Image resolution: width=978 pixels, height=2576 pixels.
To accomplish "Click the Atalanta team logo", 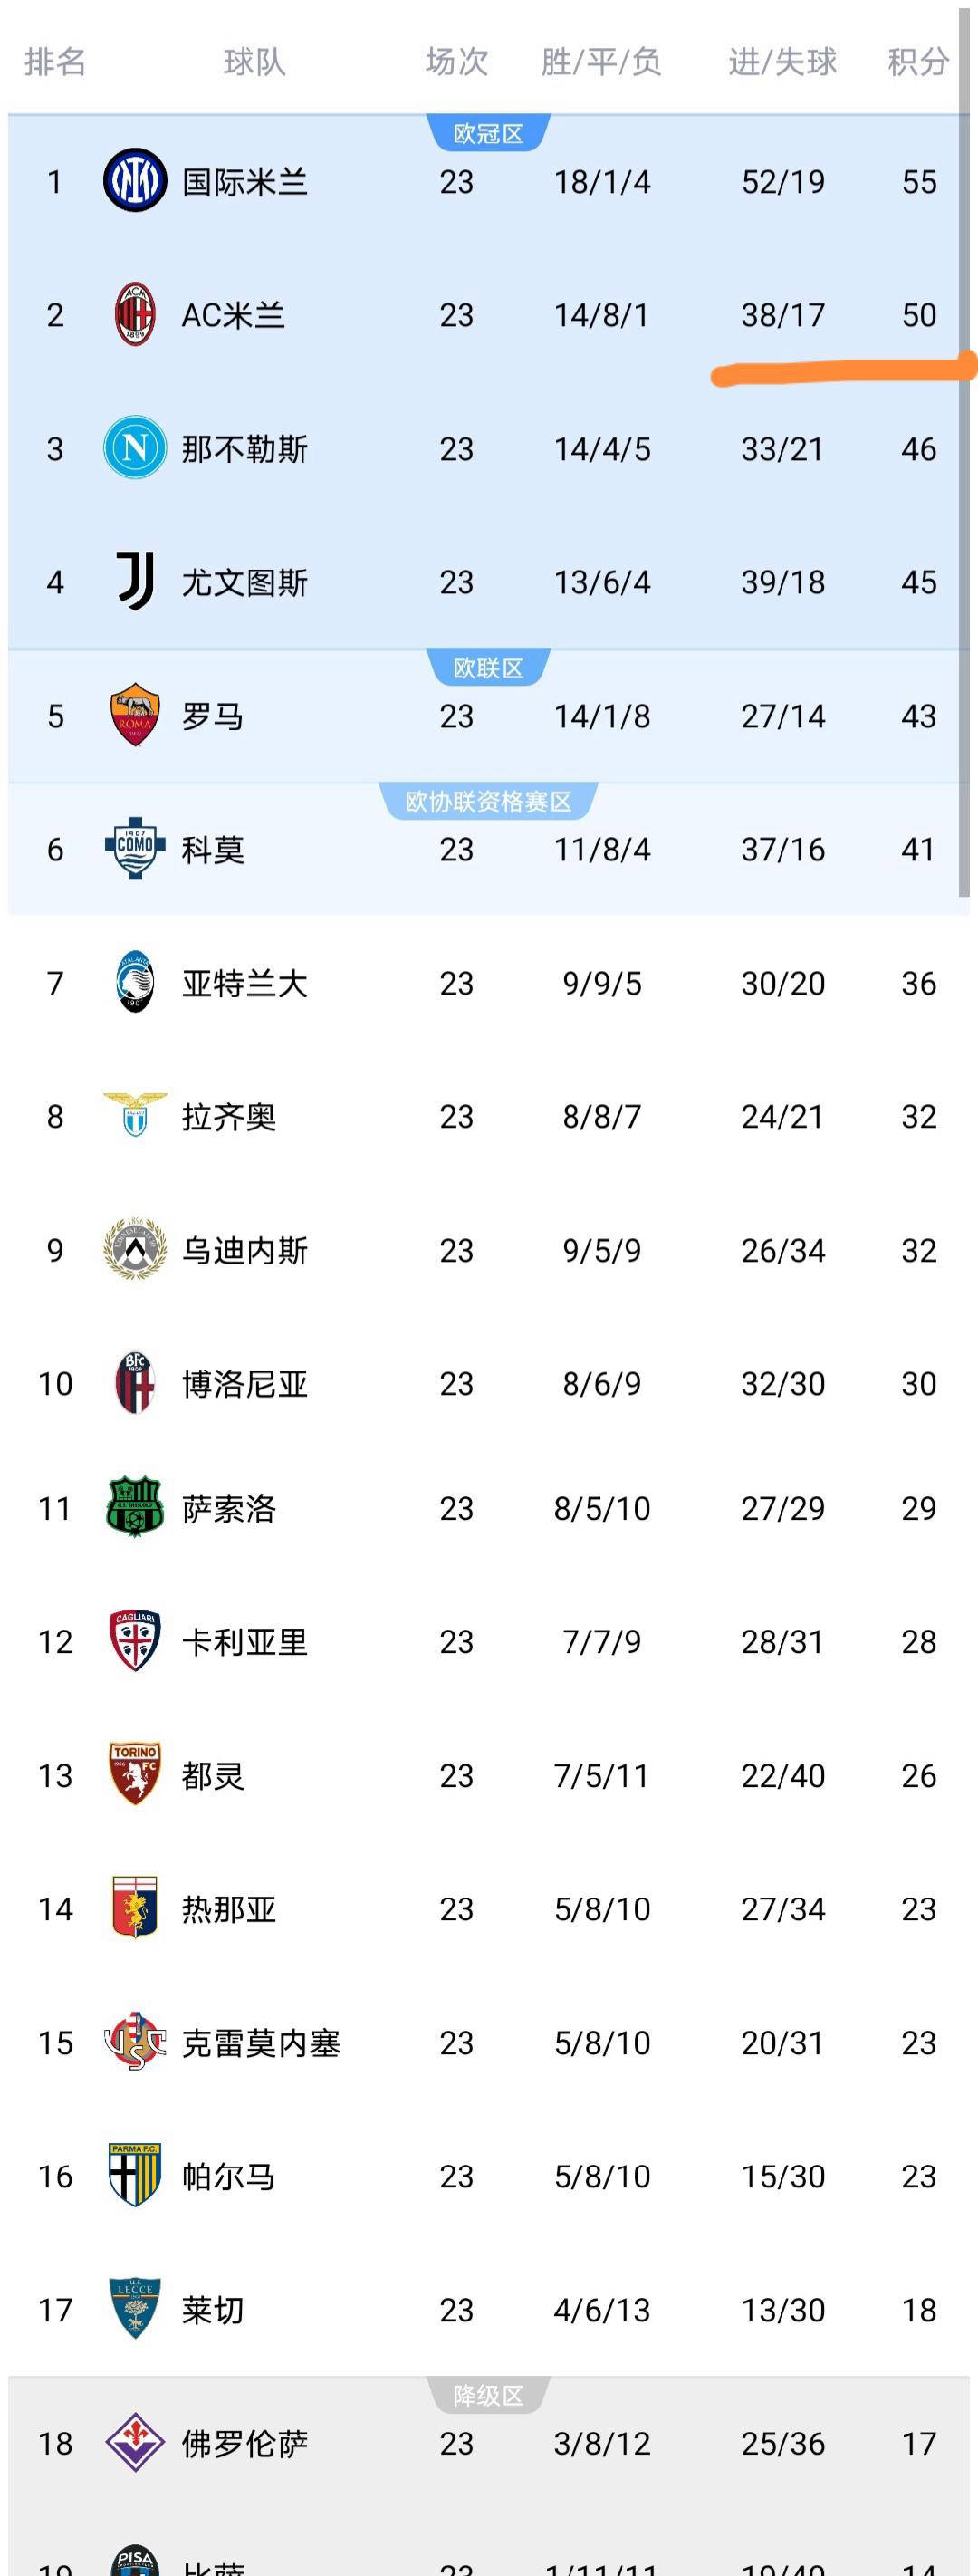I will tap(135, 982).
